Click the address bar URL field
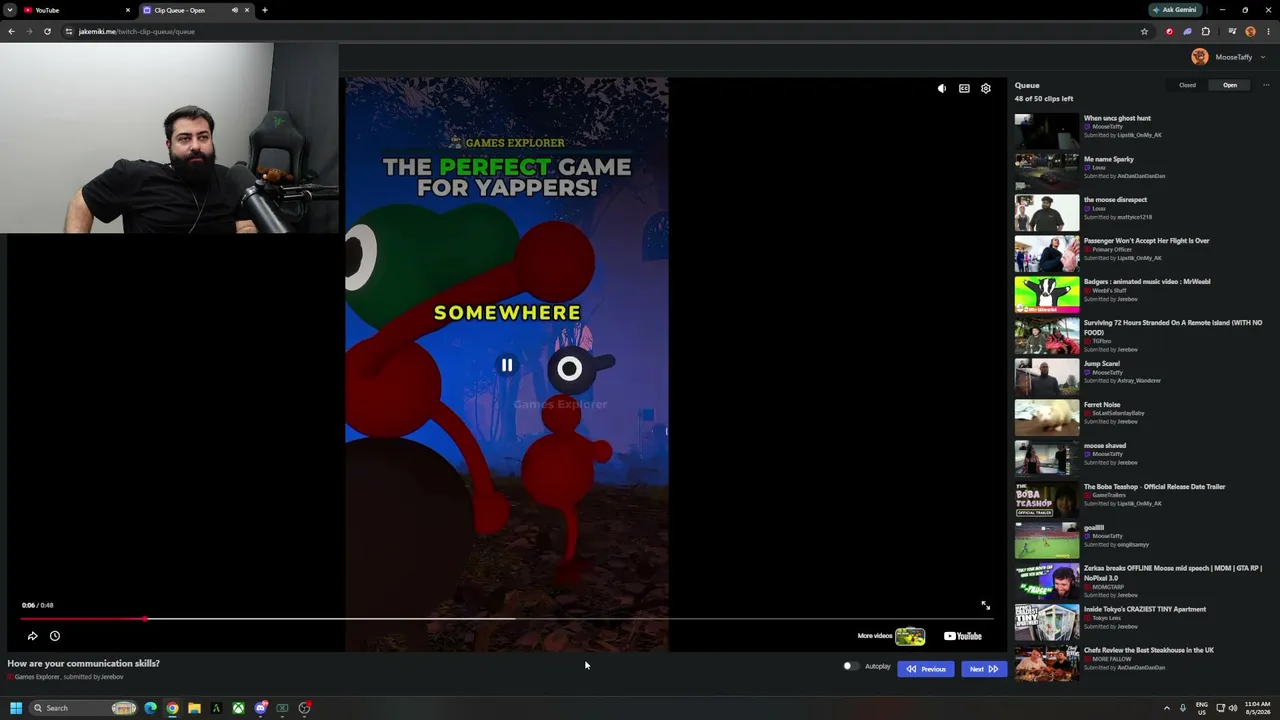Image resolution: width=1280 pixels, height=720 pixels. pos(600,31)
